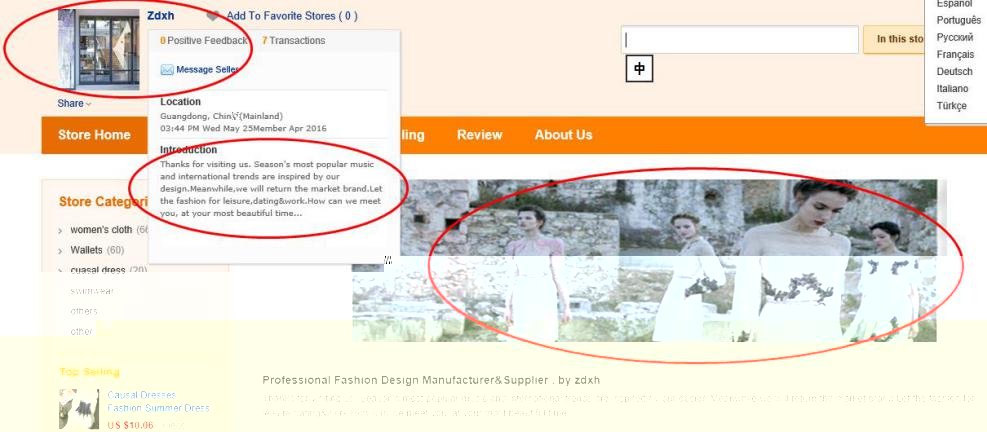
Task: Open Causal Dresses Fashion Summer Dress product
Action: pyautogui.click(x=158, y=402)
